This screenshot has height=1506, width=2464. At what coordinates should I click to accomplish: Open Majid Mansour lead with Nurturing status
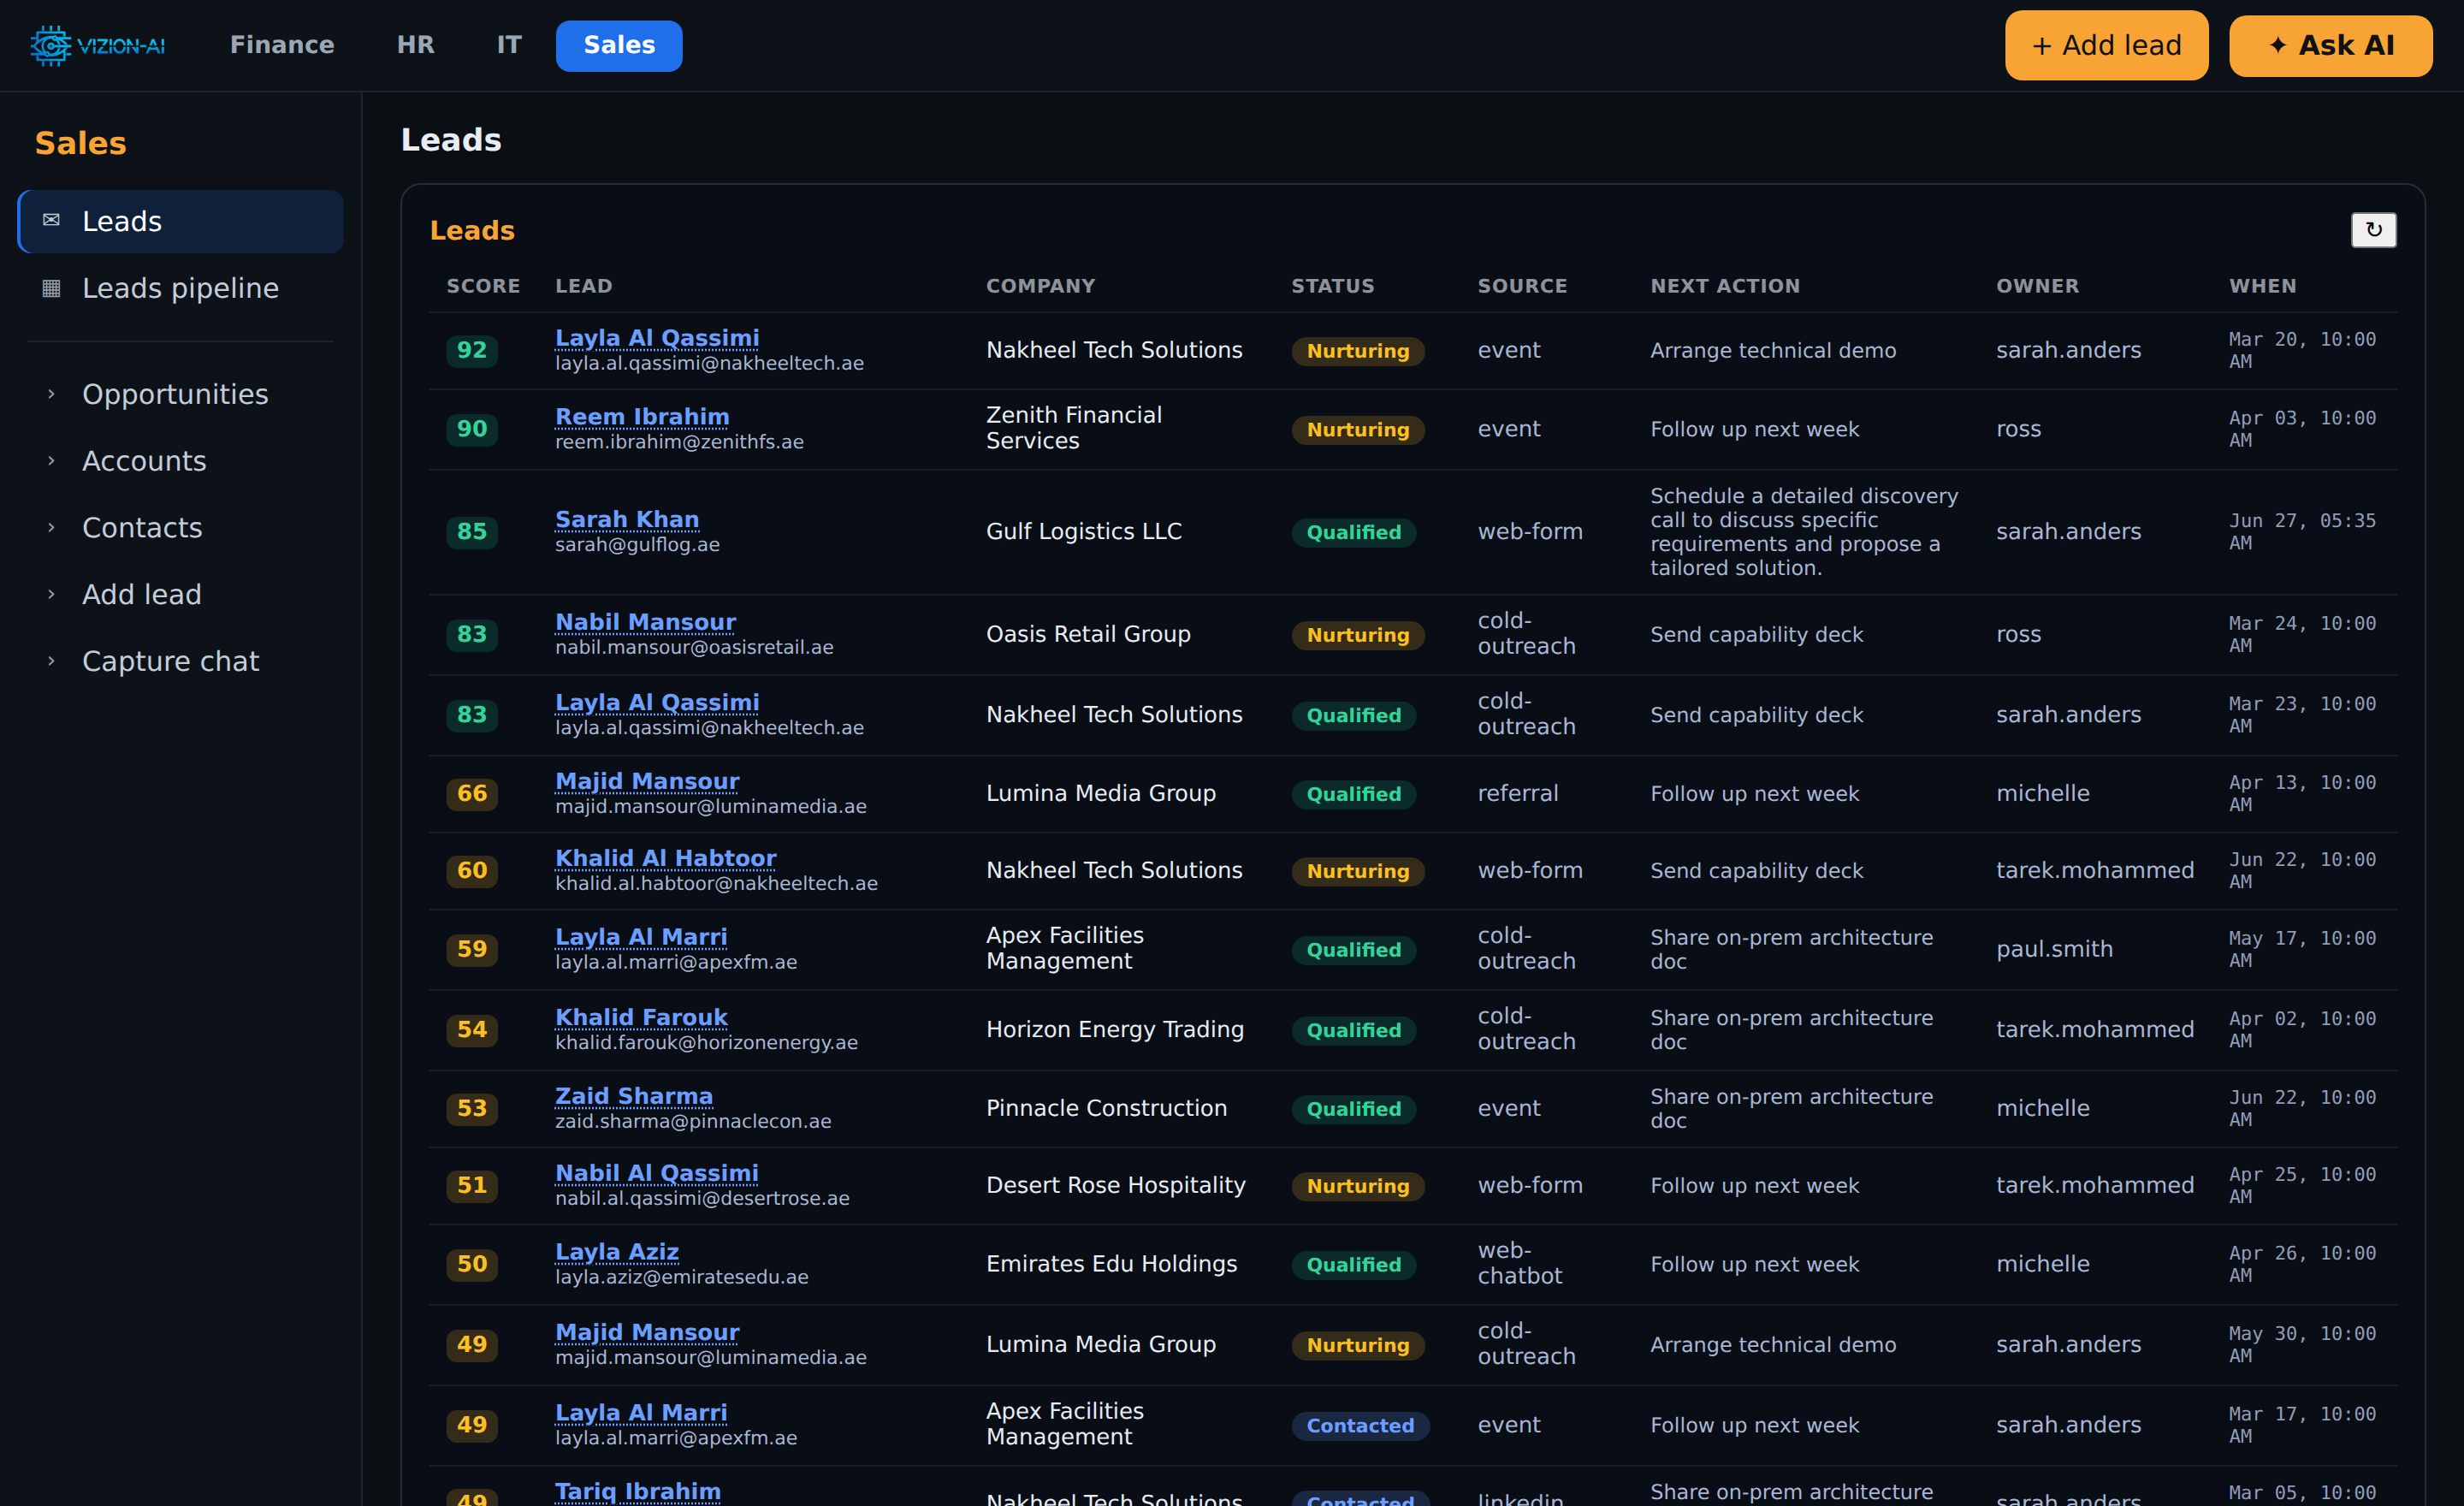click(x=647, y=1332)
